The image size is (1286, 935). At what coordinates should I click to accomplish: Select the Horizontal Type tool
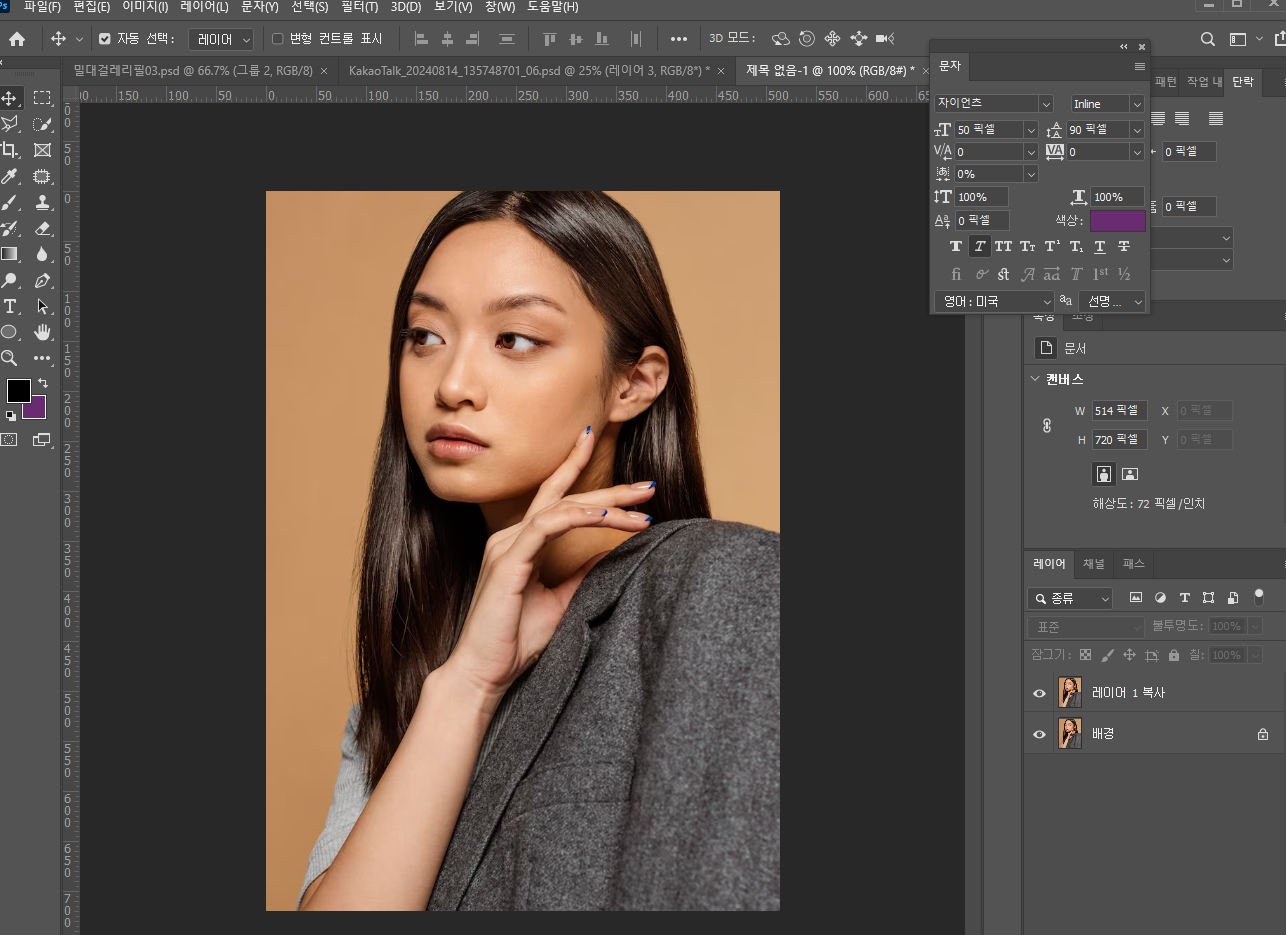(x=10, y=306)
